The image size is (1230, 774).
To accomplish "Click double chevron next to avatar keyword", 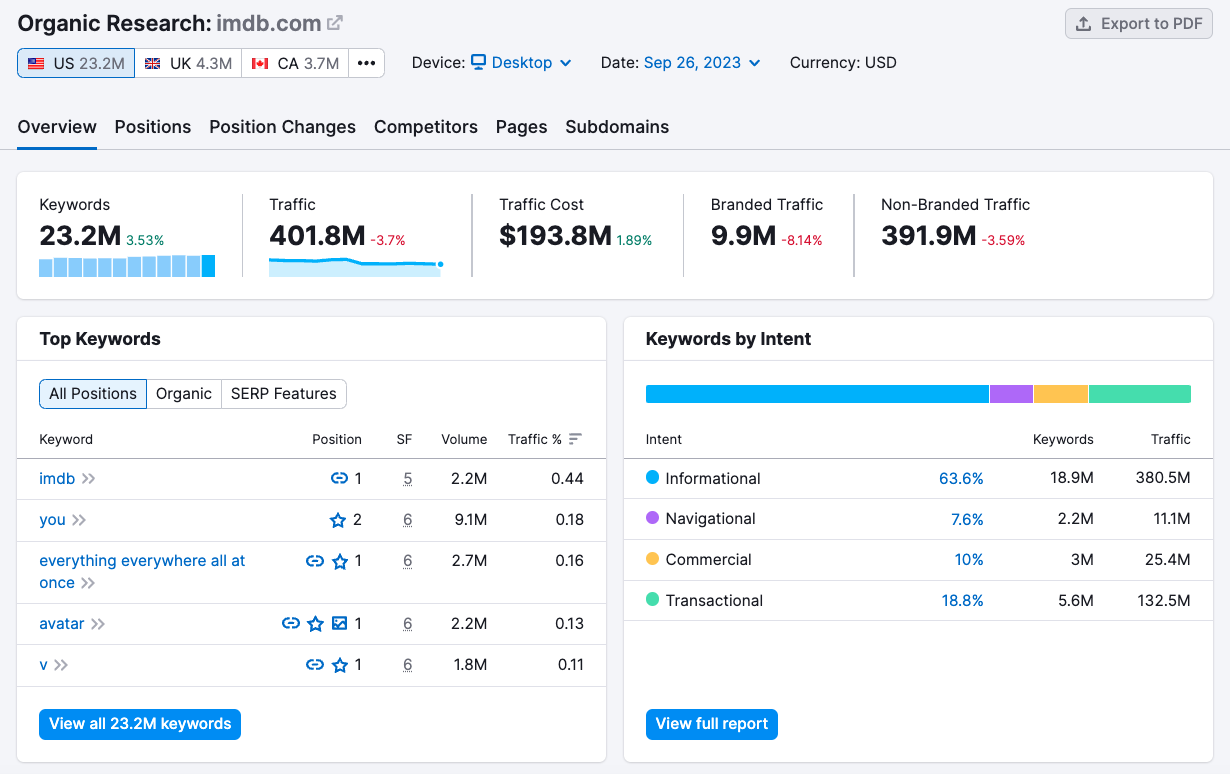I will coord(98,624).
